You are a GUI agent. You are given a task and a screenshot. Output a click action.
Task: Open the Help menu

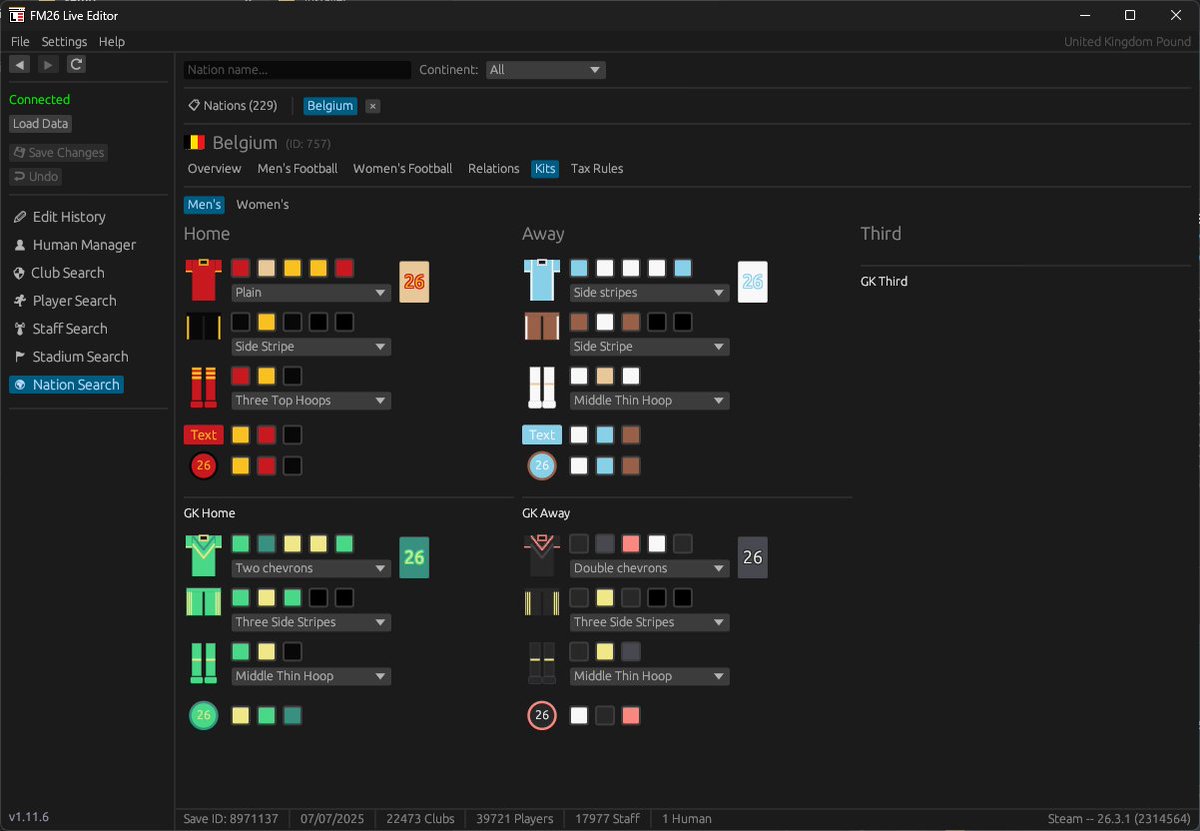coord(112,42)
